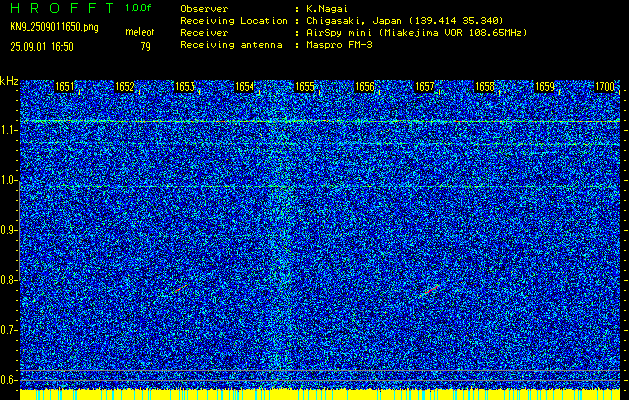629x400 pixels.
Task: Click the meteor count value 79
Action: coord(146,47)
